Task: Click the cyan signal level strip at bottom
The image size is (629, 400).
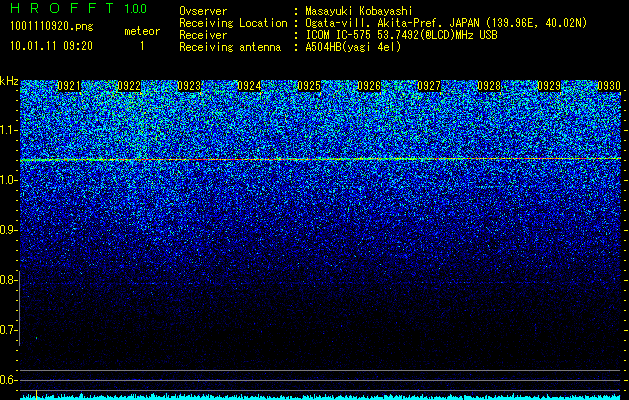Action: (321, 397)
